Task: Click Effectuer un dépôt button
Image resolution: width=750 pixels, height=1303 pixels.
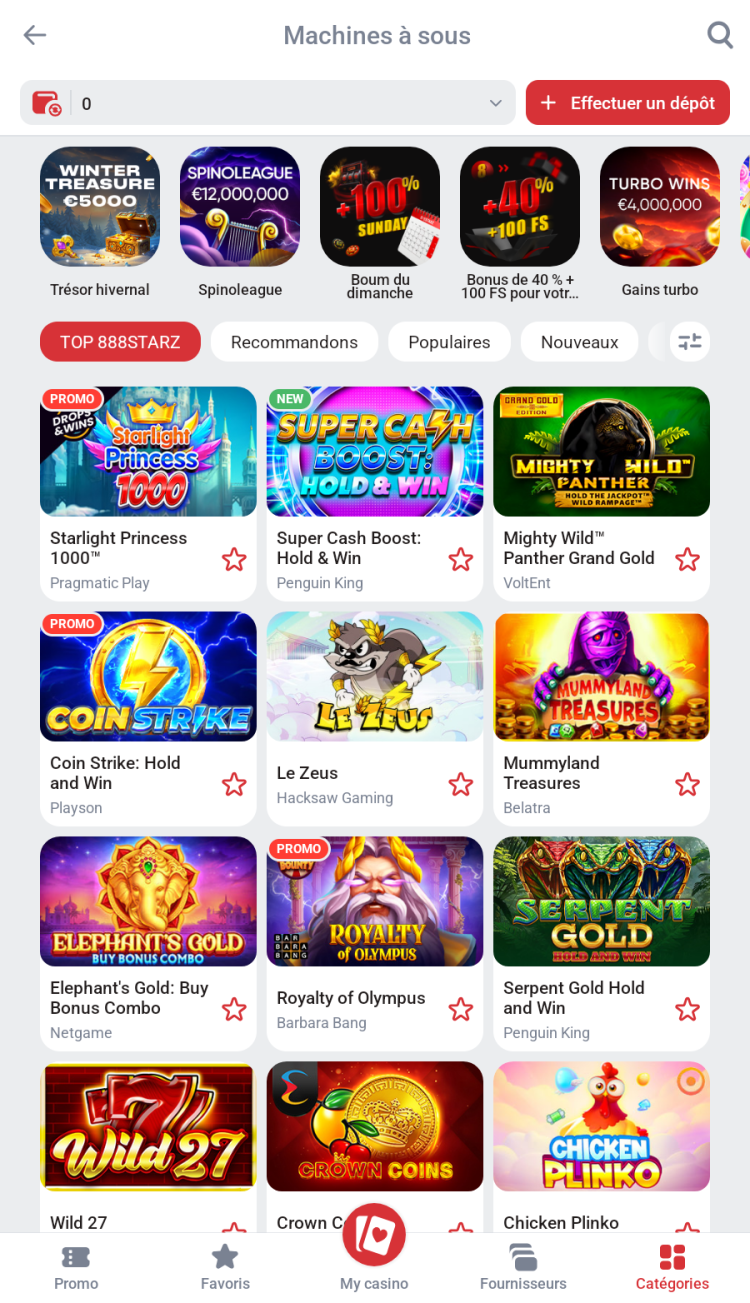Action: [x=628, y=103]
